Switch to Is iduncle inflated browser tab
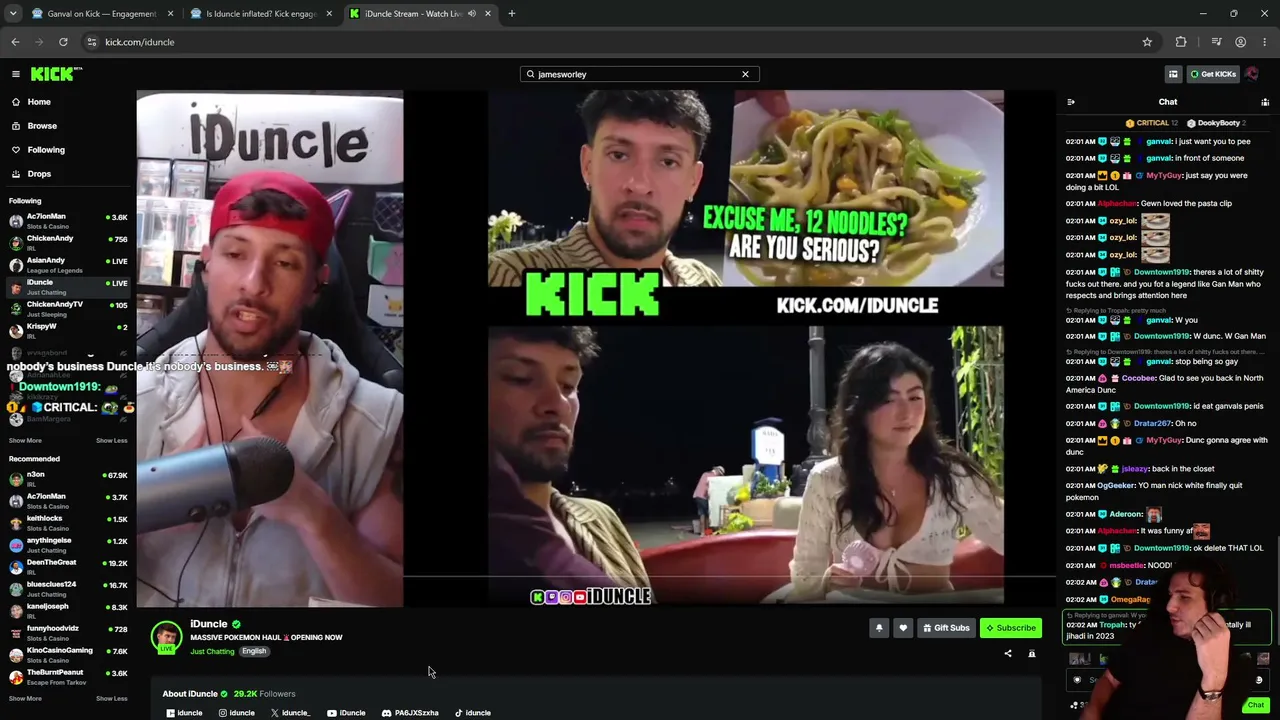Viewport: 1280px width, 720px height. click(262, 14)
